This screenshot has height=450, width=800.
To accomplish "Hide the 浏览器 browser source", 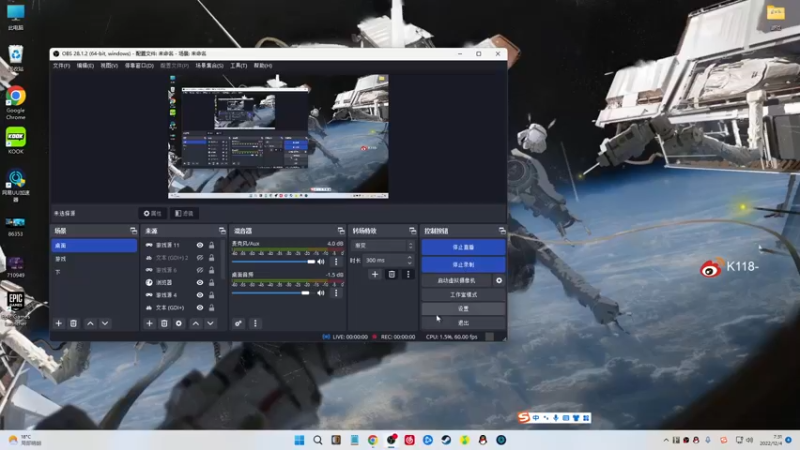I will [x=200, y=283].
